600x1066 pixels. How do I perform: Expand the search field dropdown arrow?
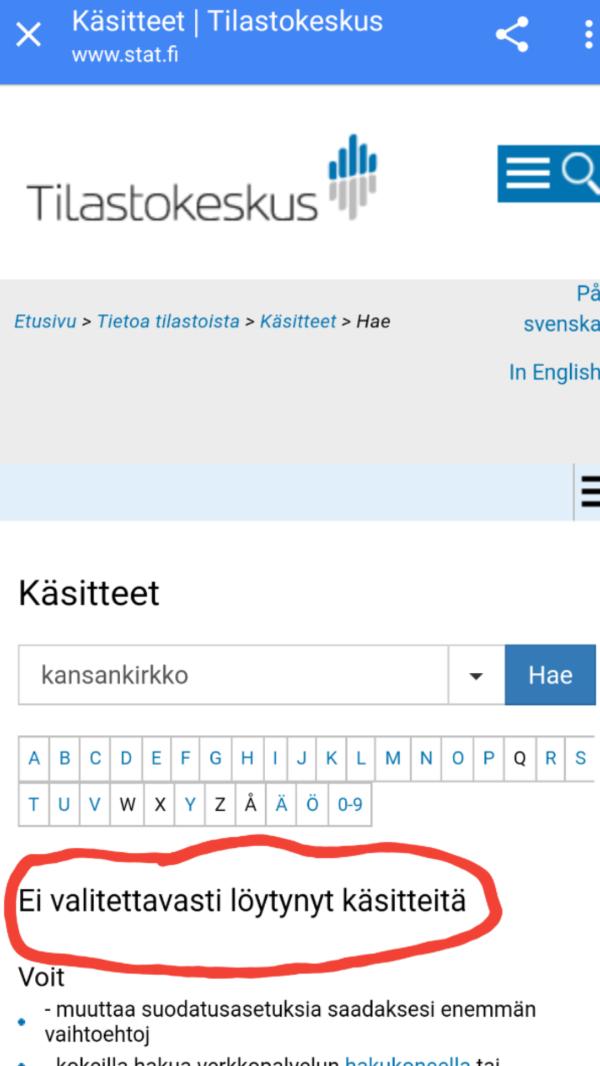[476, 675]
